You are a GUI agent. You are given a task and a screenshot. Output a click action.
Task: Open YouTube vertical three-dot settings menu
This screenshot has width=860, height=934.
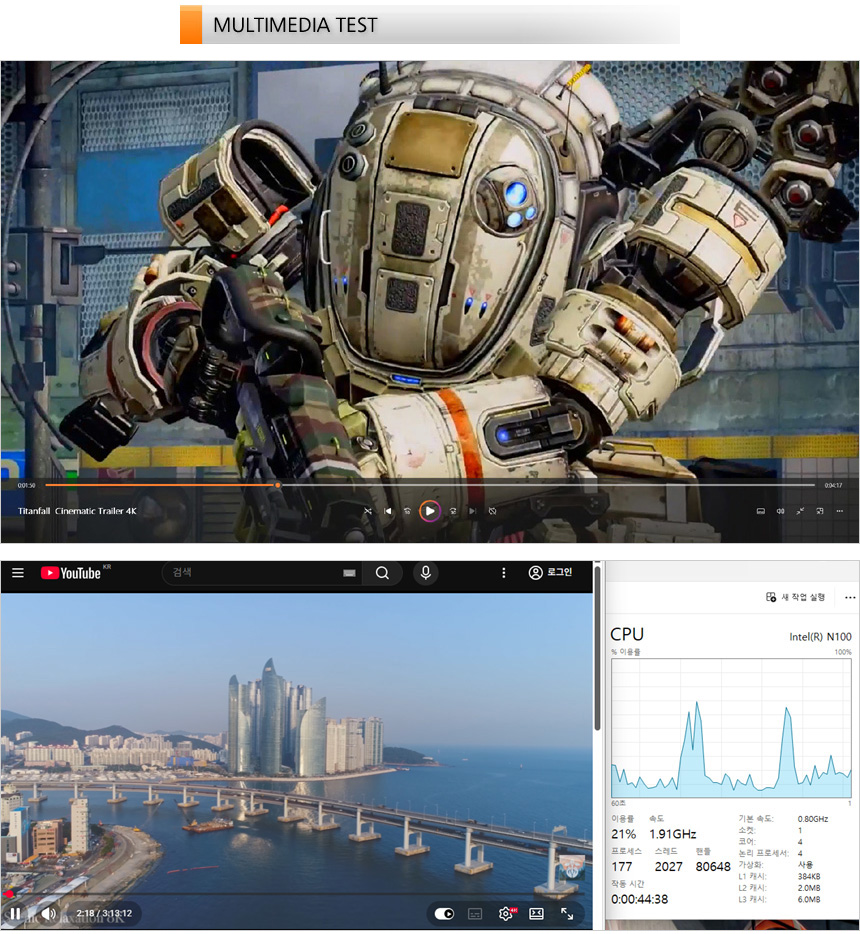click(504, 573)
